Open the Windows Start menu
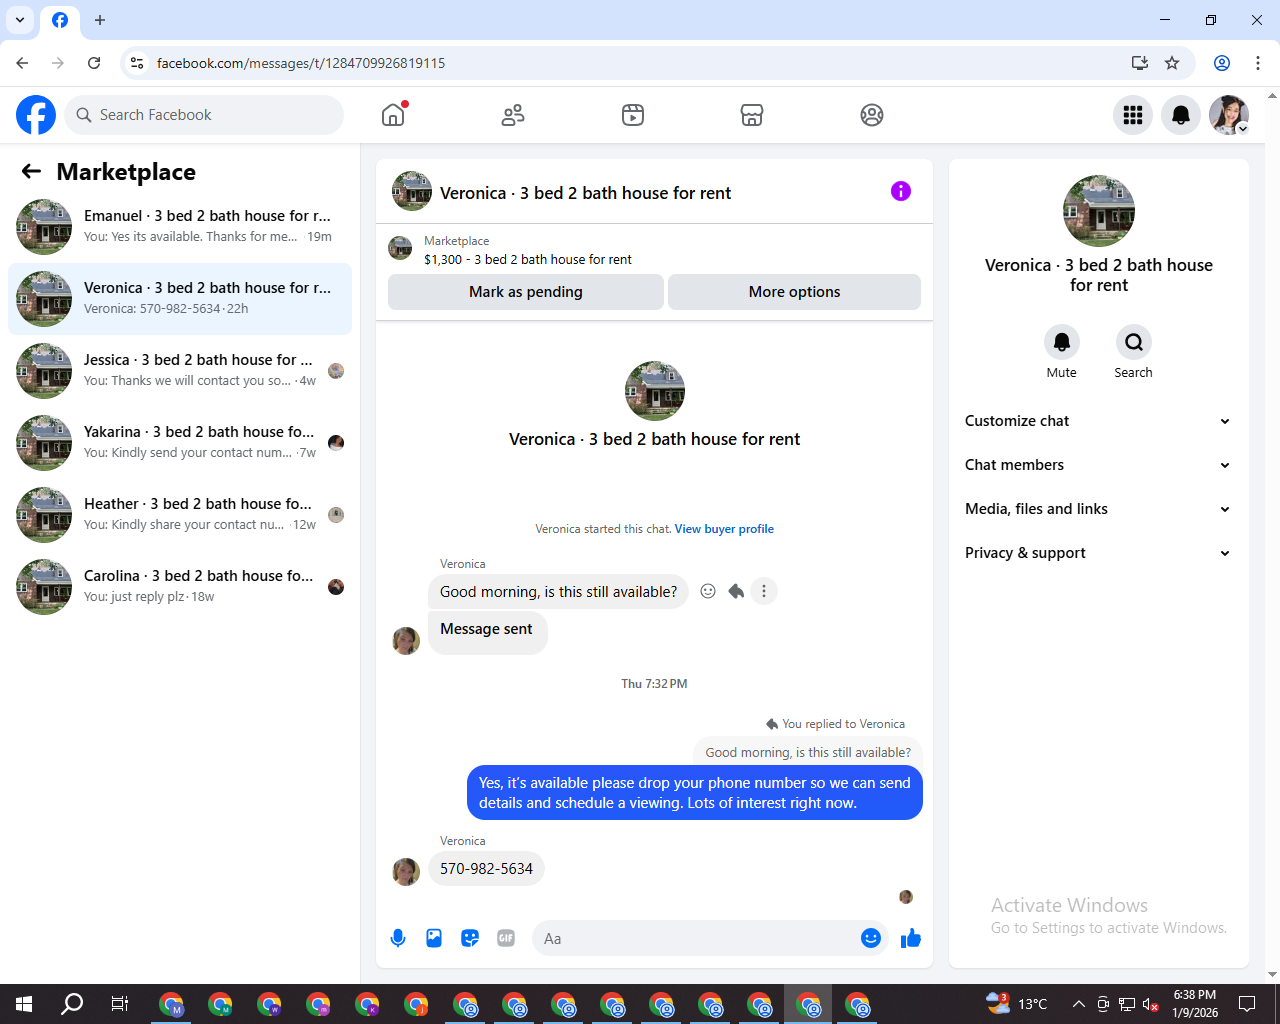The width and height of the screenshot is (1280, 1024). click(x=24, y=1004)
